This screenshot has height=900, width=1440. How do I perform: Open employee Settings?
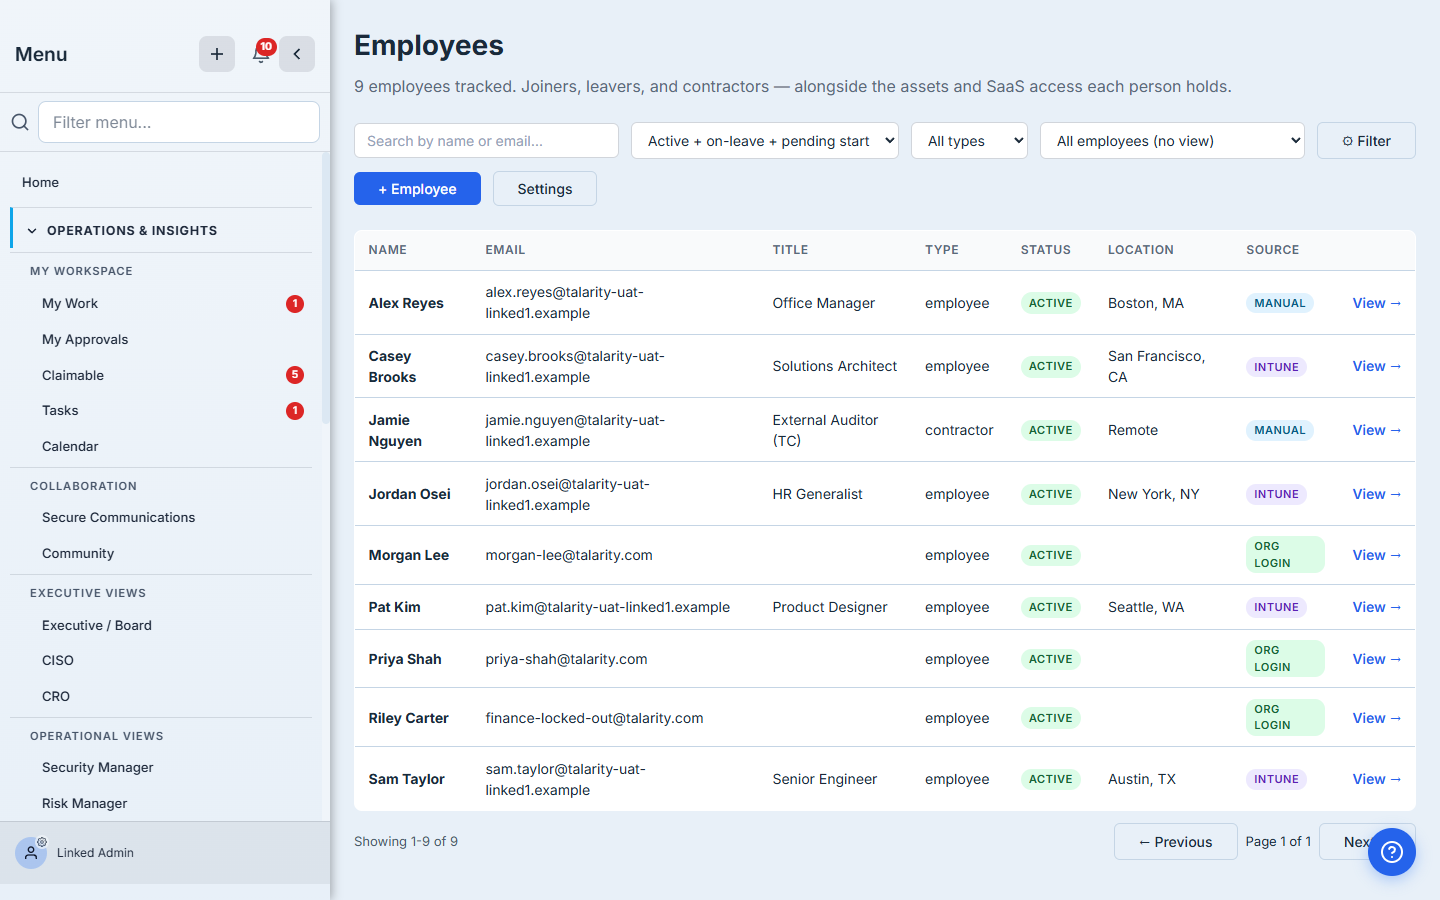545,189
